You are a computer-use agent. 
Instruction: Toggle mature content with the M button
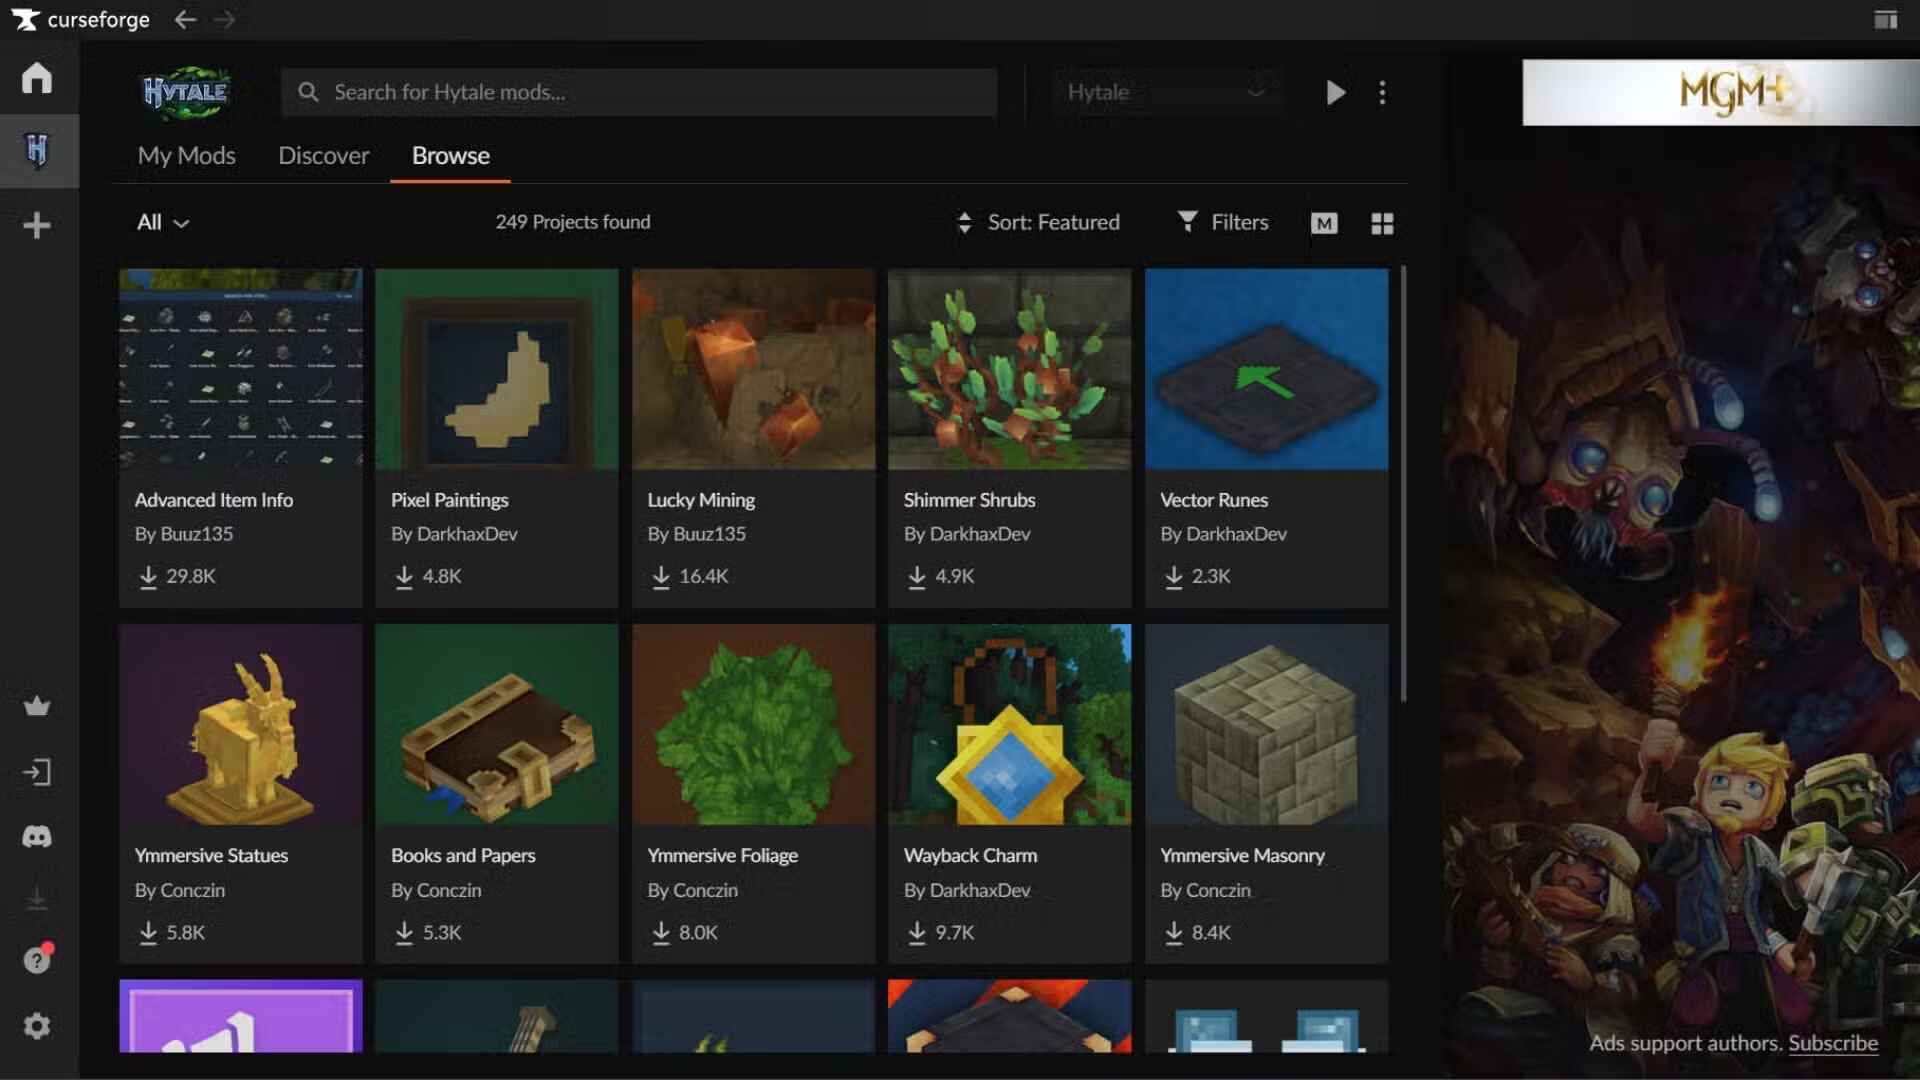[1324, 223]
